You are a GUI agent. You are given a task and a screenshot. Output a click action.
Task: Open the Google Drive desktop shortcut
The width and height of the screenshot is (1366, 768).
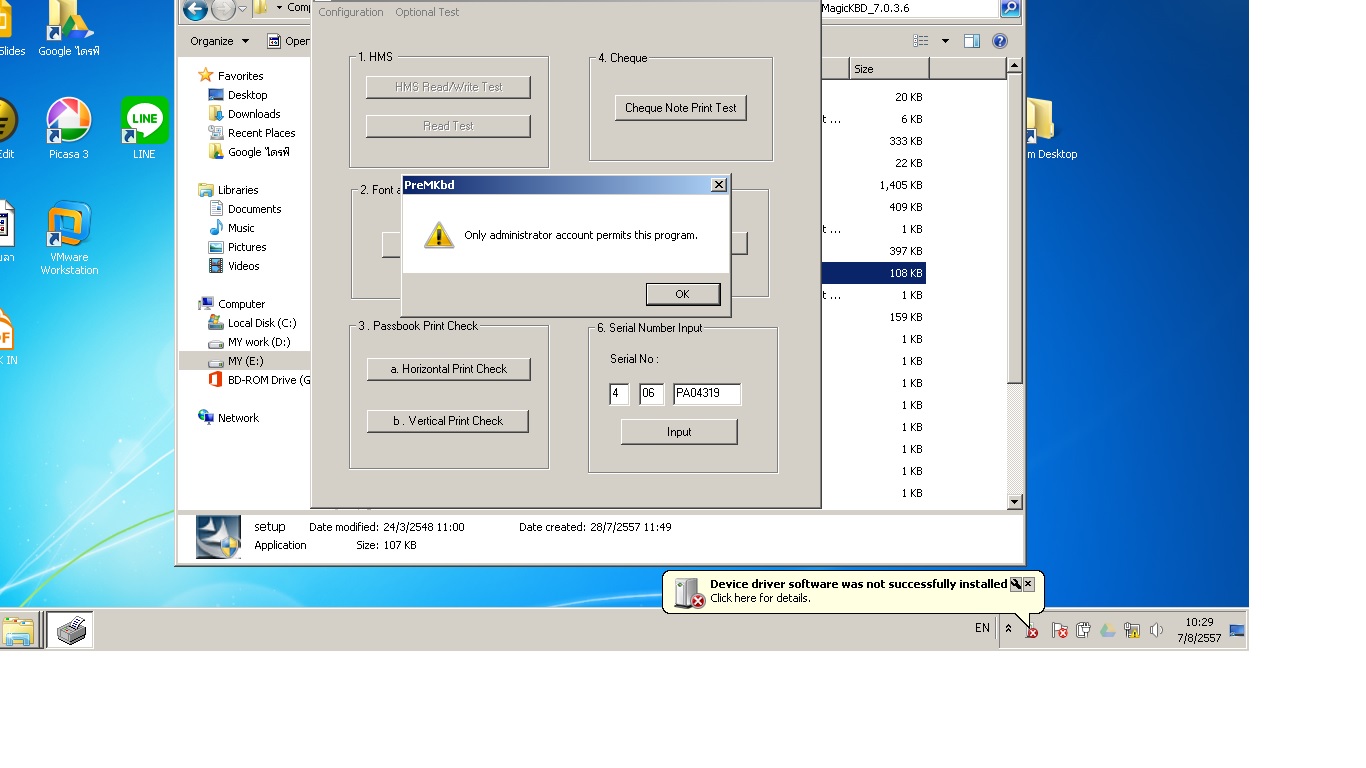pos(69,28)
